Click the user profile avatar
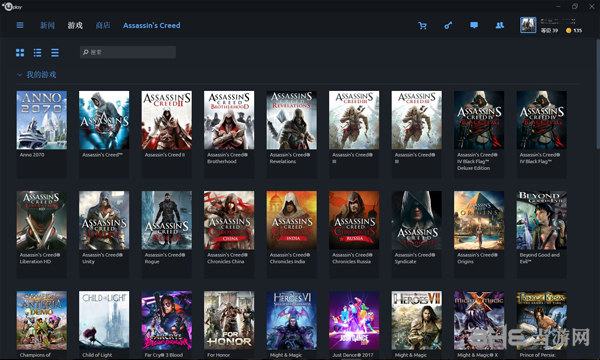The image size is (600, 360). point(528,25)
